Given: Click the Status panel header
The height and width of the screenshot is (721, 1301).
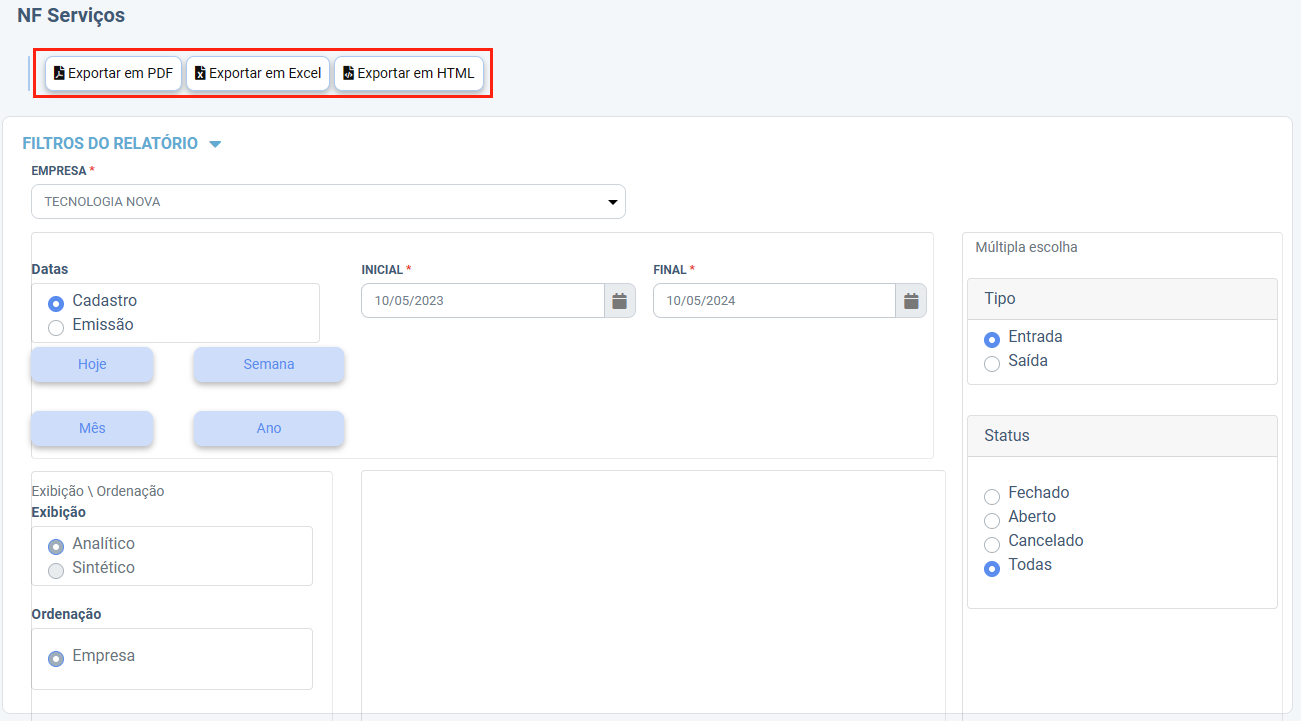Looking at the screenshot, I should tap(1122, 436).
